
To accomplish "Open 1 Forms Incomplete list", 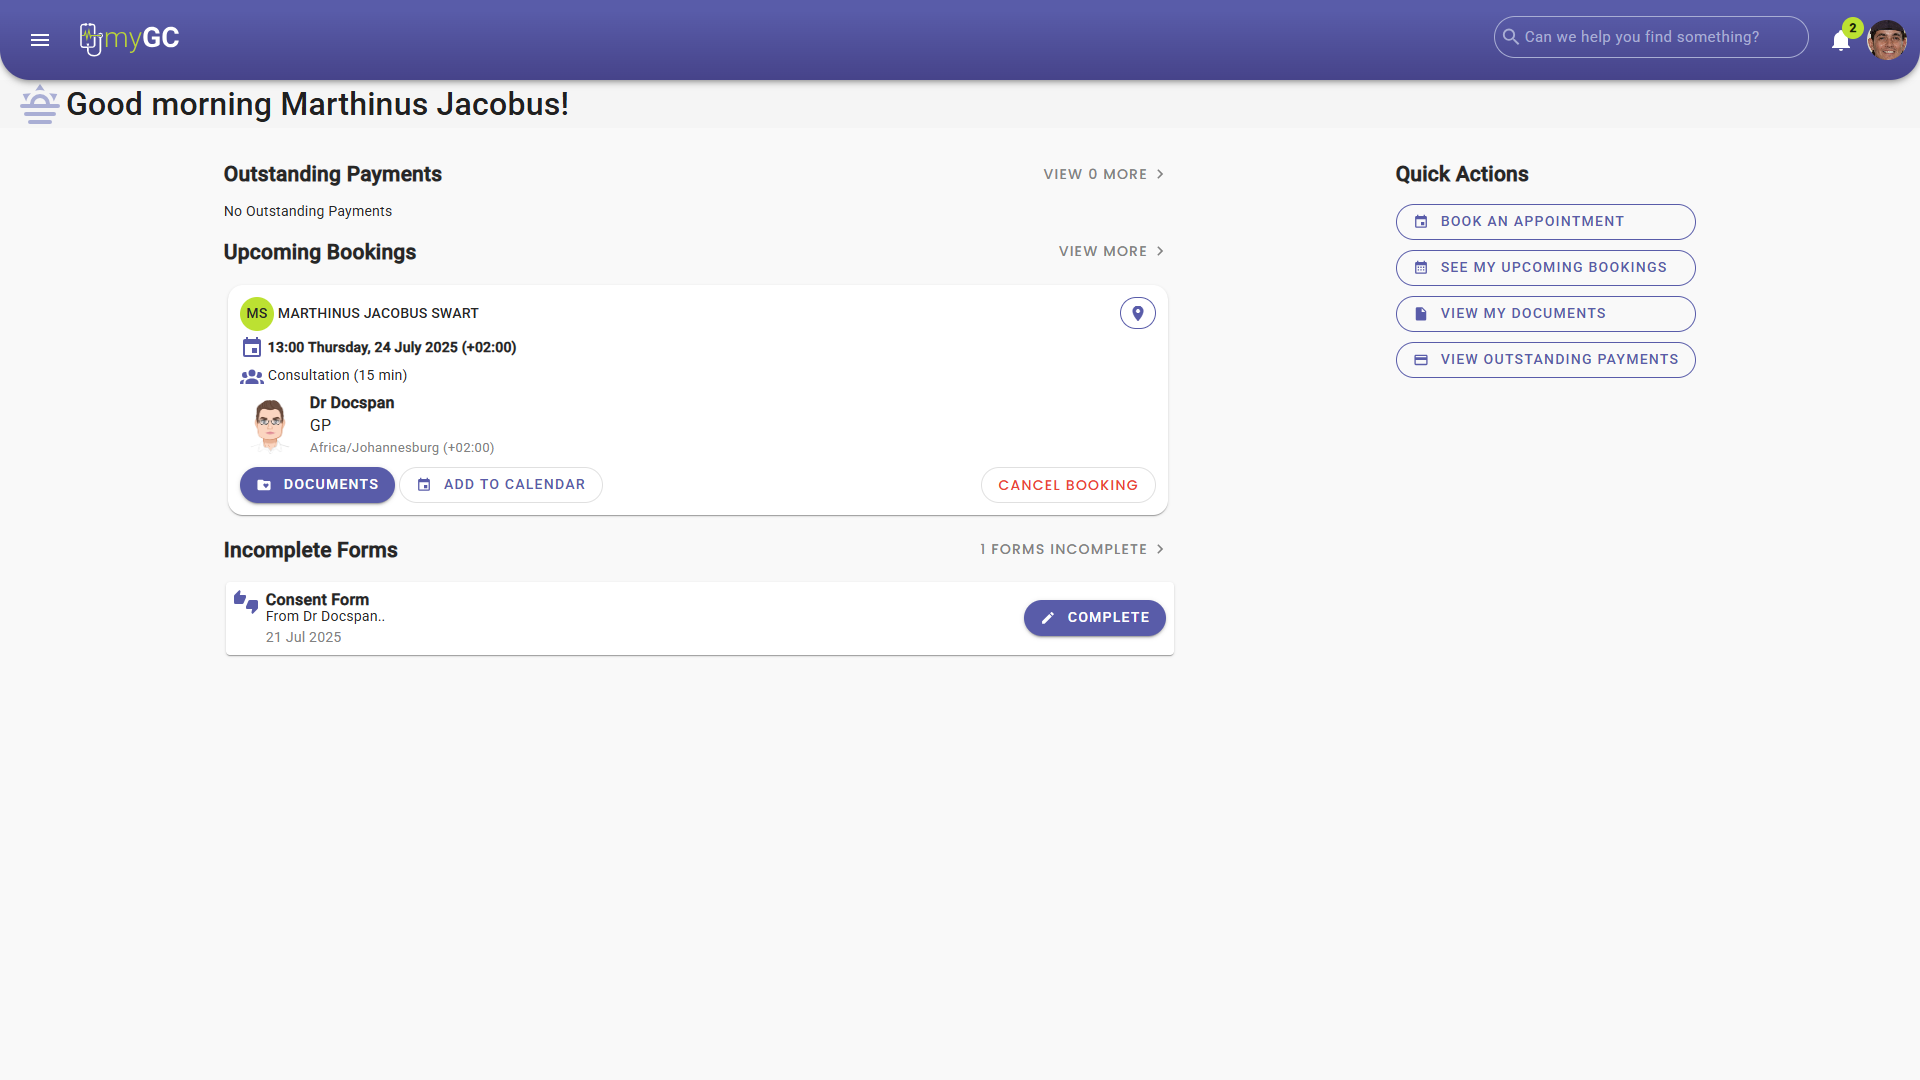I will (1071, 550).
